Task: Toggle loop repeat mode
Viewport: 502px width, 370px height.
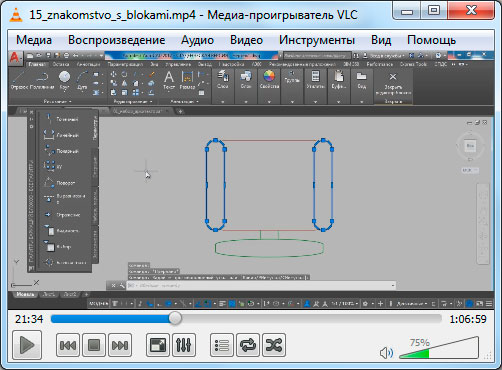Action: 248,345
